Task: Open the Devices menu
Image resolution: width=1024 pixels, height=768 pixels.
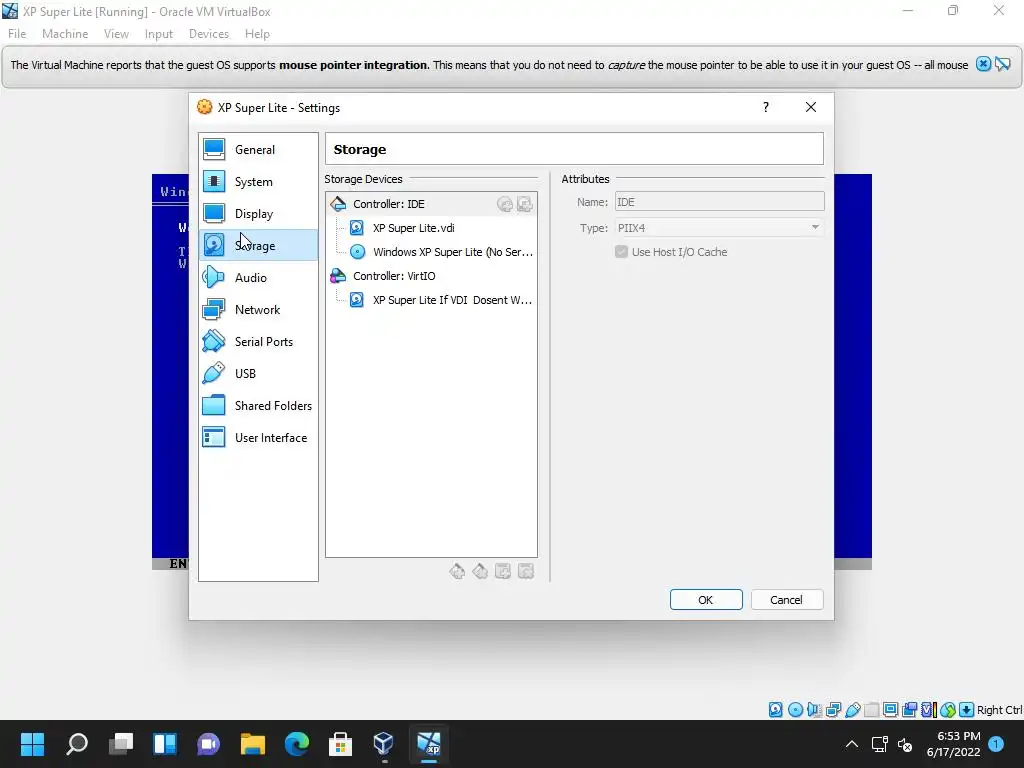Action: point(209,34)
